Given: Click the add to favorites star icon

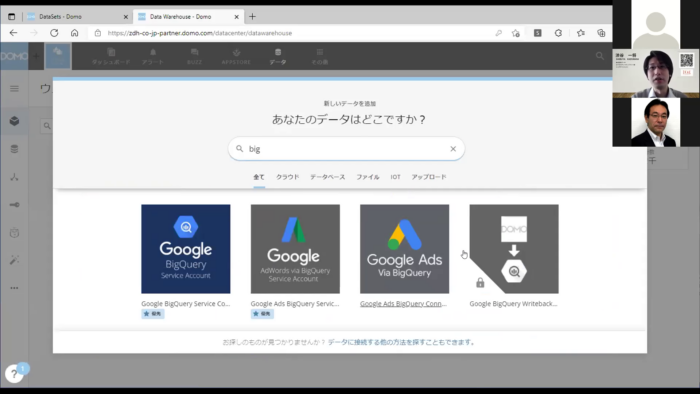Looking at the screenshot, I should [516, 33].
